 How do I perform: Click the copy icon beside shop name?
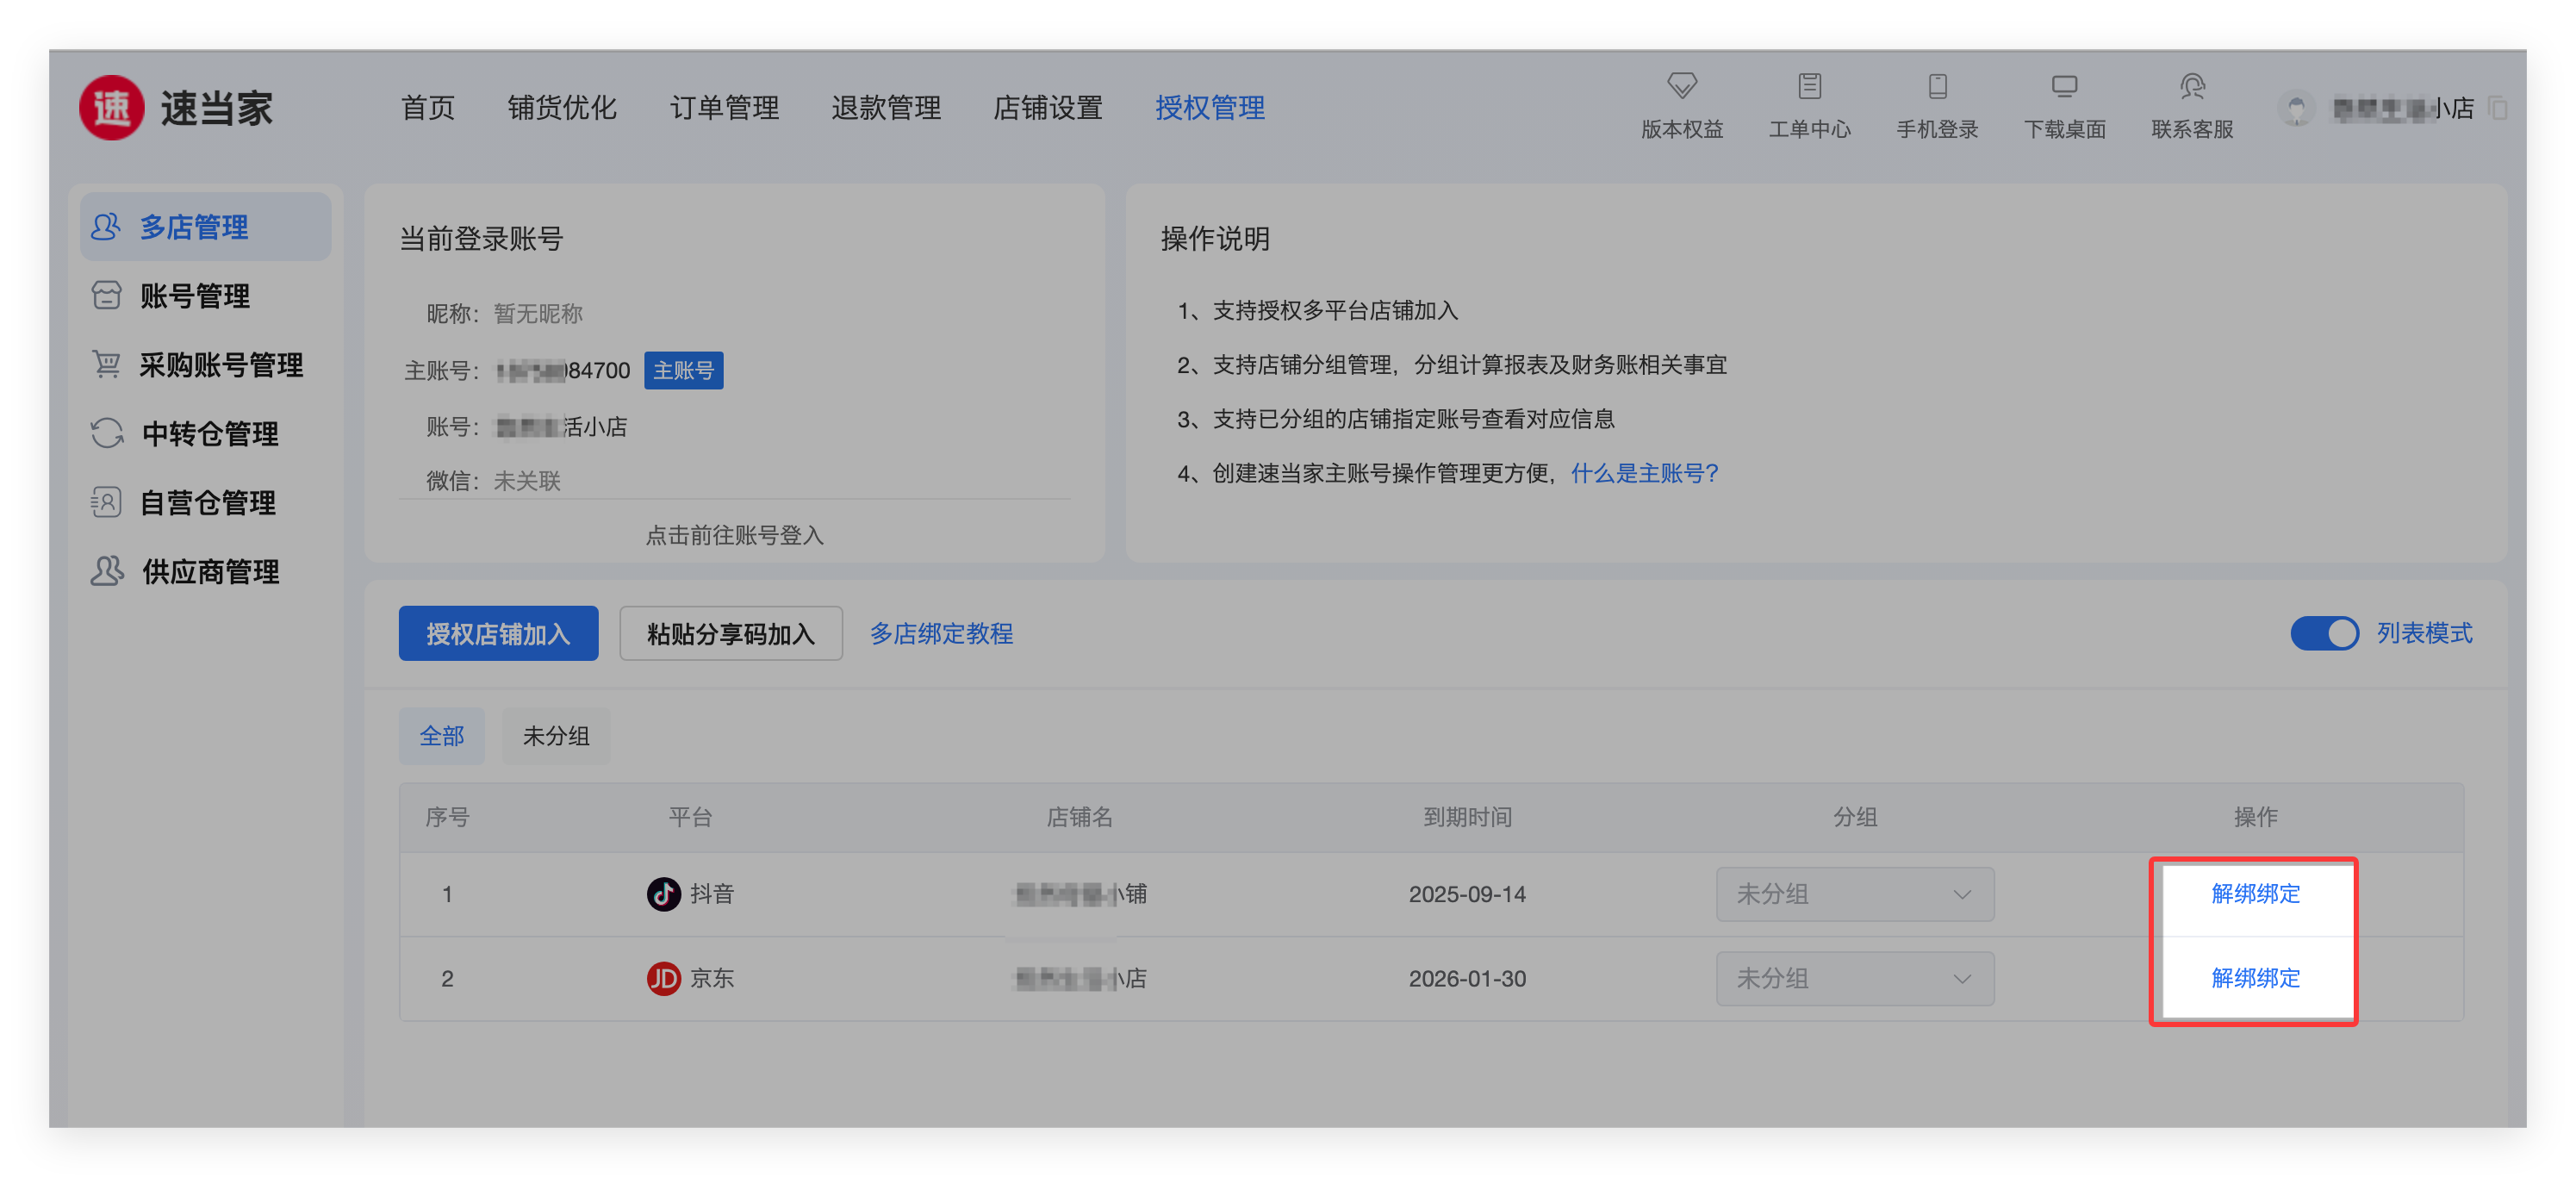(x=2497, y=108)
